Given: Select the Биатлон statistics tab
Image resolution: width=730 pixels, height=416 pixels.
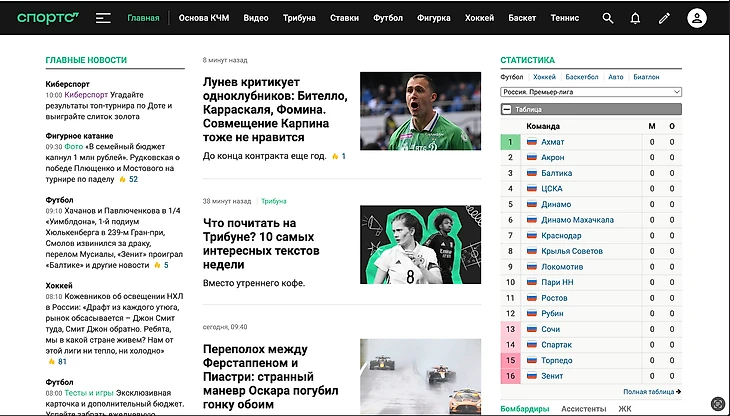Looking at the screenshot, I should click(x=646, y=77).
